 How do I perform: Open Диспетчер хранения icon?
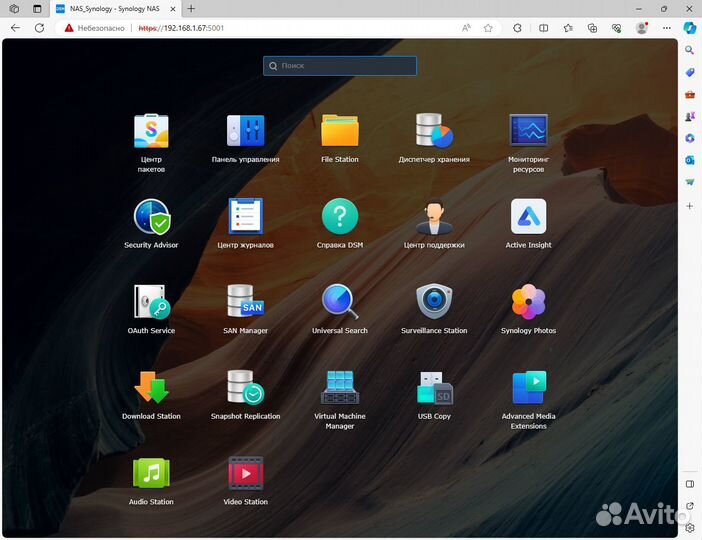pyautogui.click(x=434, y=131)
